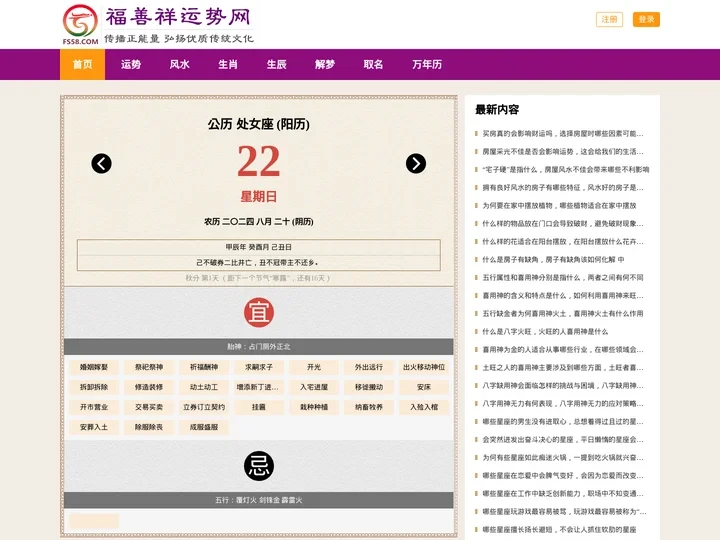This screenshot has width=720, height=540.
Task: Click the 祭祀祭神 tag
Action: [x=149, y=367]
